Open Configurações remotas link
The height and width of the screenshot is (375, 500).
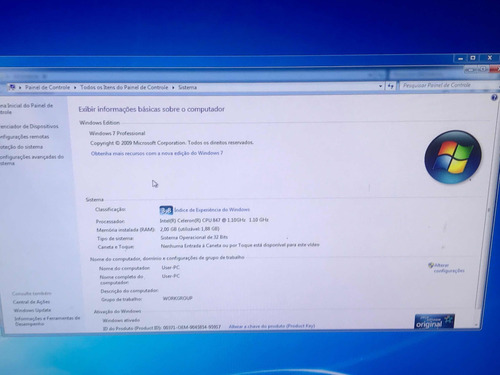coord(24,137)
